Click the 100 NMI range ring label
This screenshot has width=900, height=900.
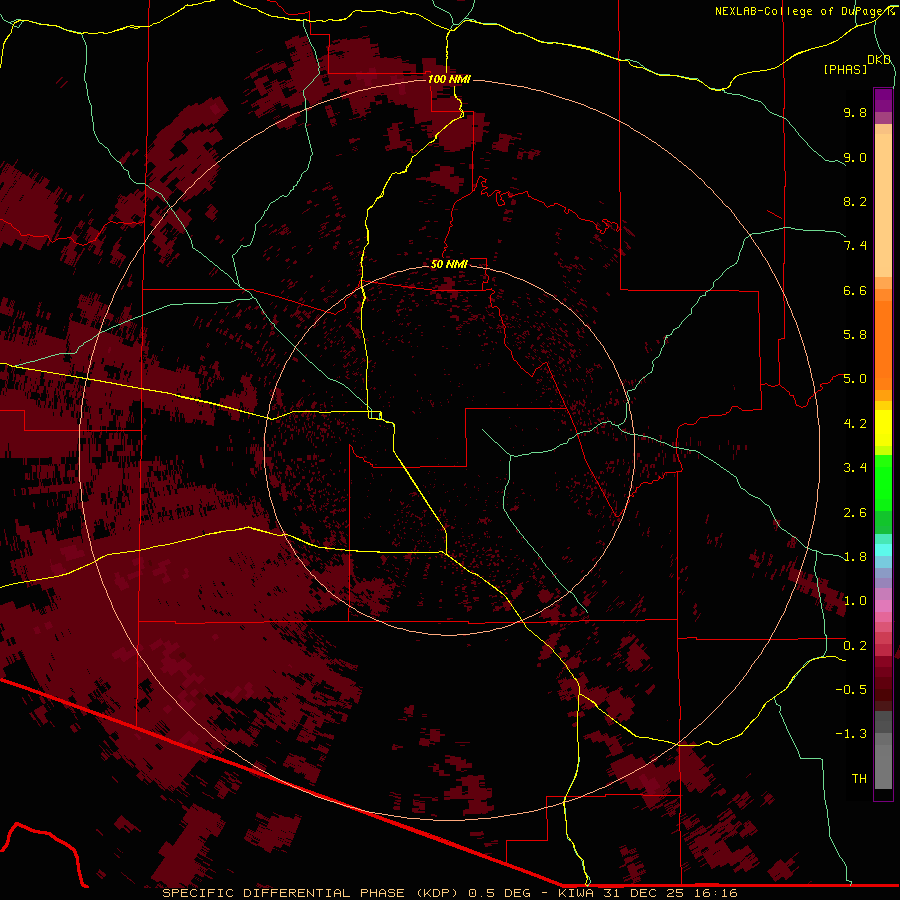coord(449,79)
